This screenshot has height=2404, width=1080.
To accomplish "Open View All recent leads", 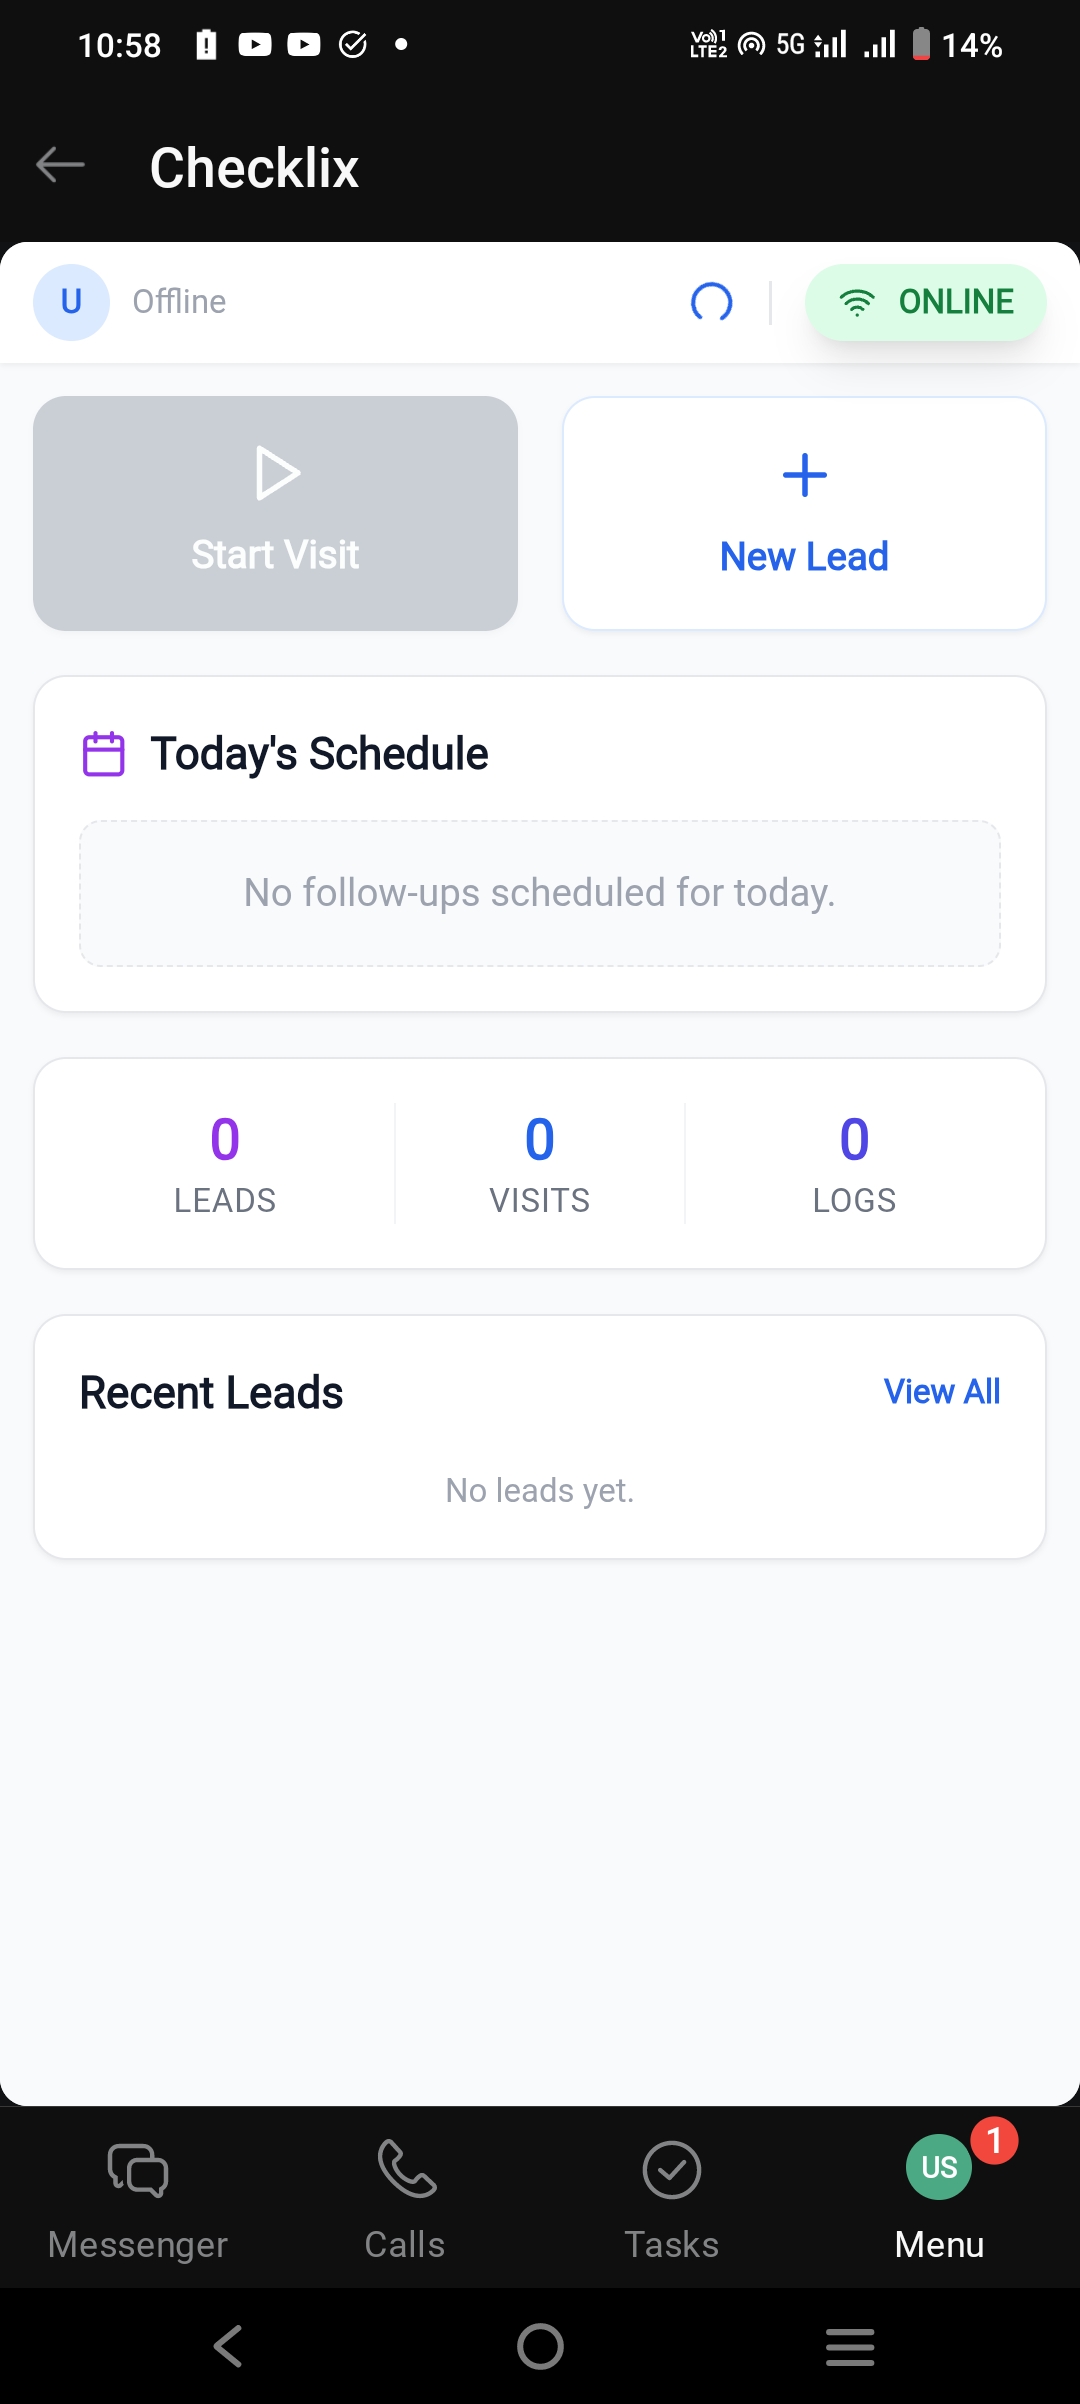I will pyautogui.click(x=941, y=1391).
